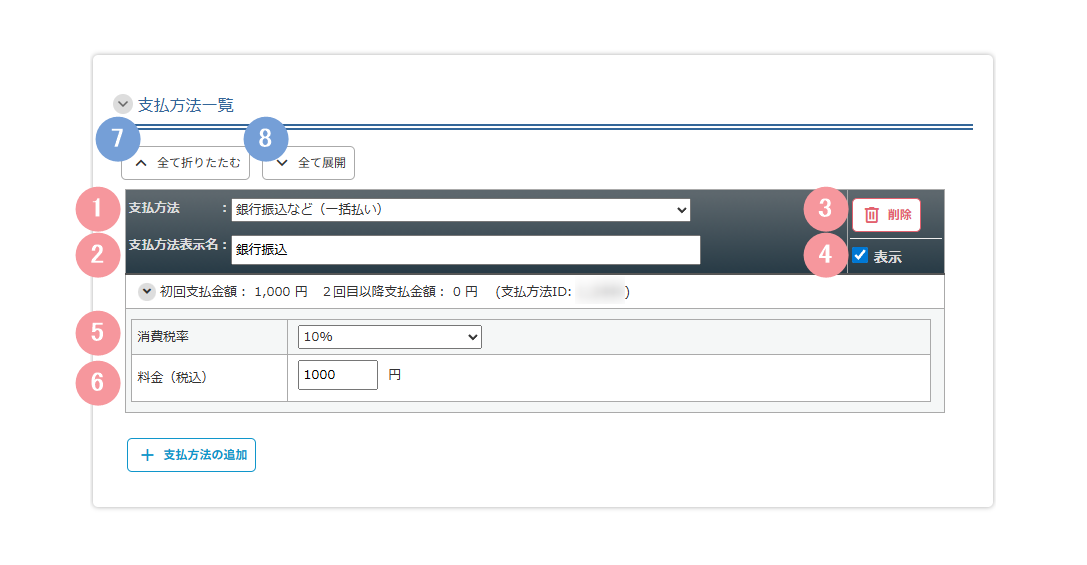Click the 支払方法一覧 heading text
This screenshot has height=565, width=1087.
[x=185, y=104]
